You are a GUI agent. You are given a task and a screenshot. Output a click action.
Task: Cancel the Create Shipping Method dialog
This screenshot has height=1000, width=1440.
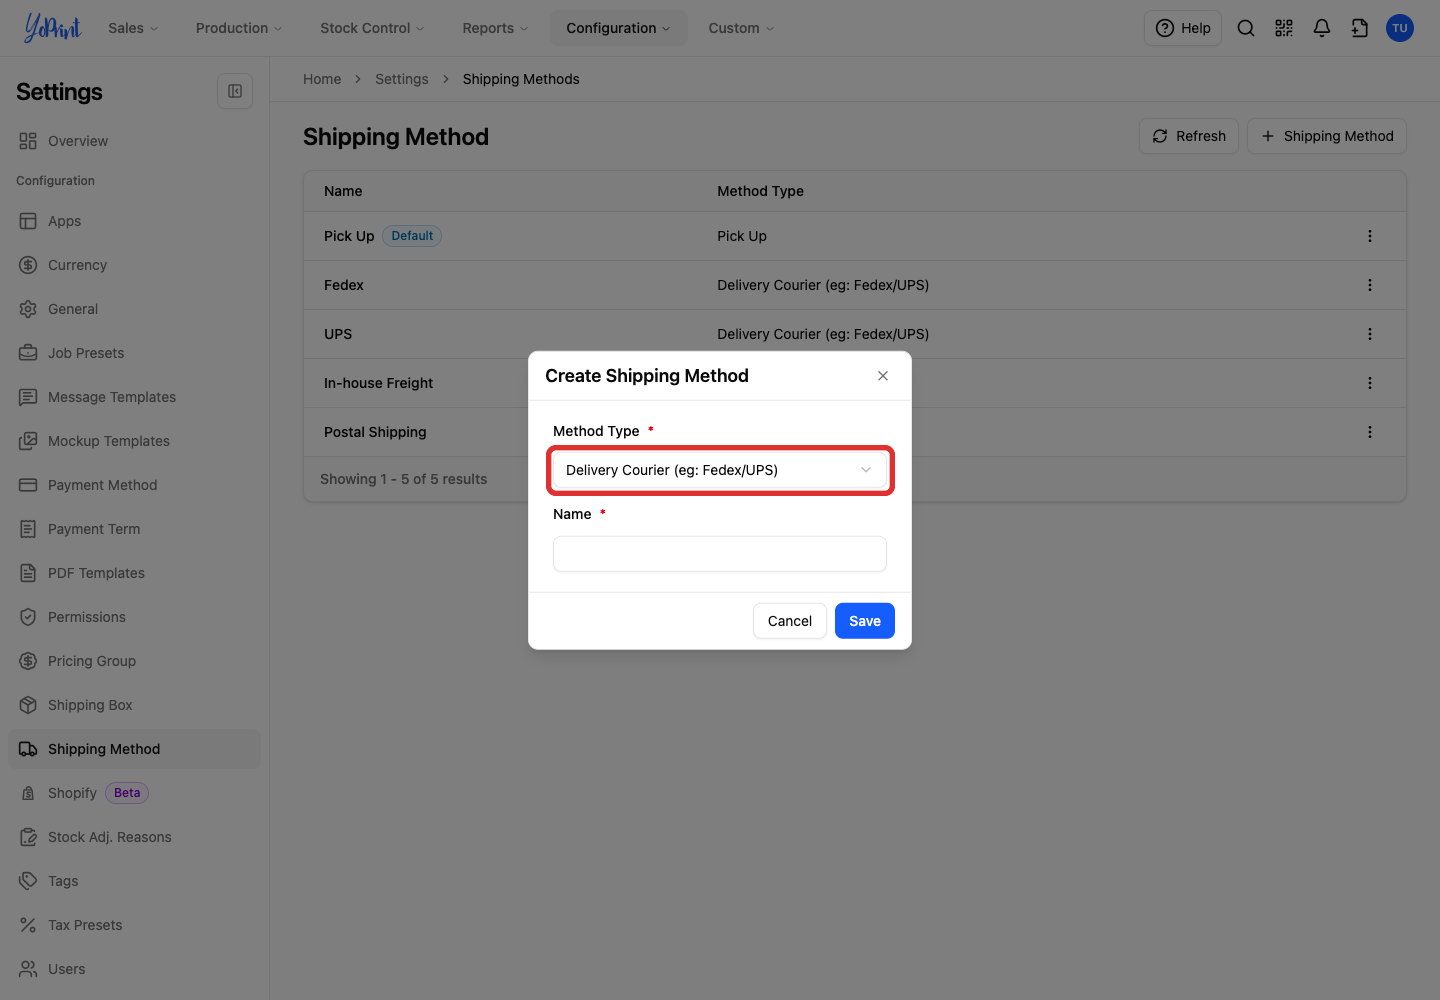coord(790,621)
